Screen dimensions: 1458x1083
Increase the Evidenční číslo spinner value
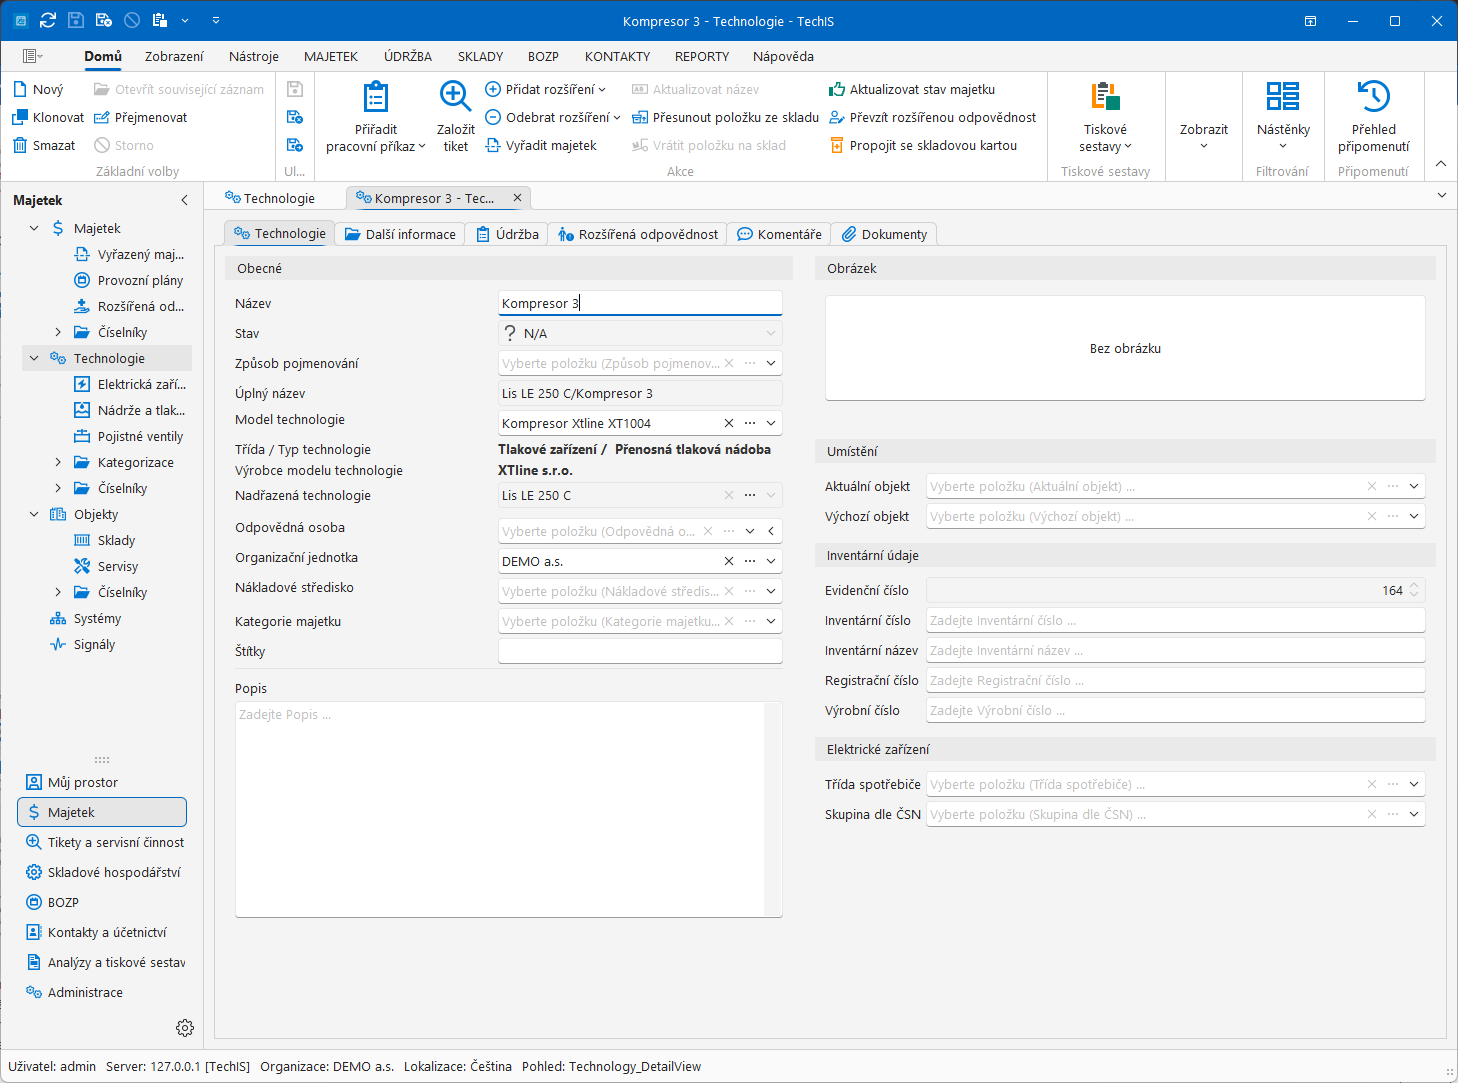coord(1414,586)
